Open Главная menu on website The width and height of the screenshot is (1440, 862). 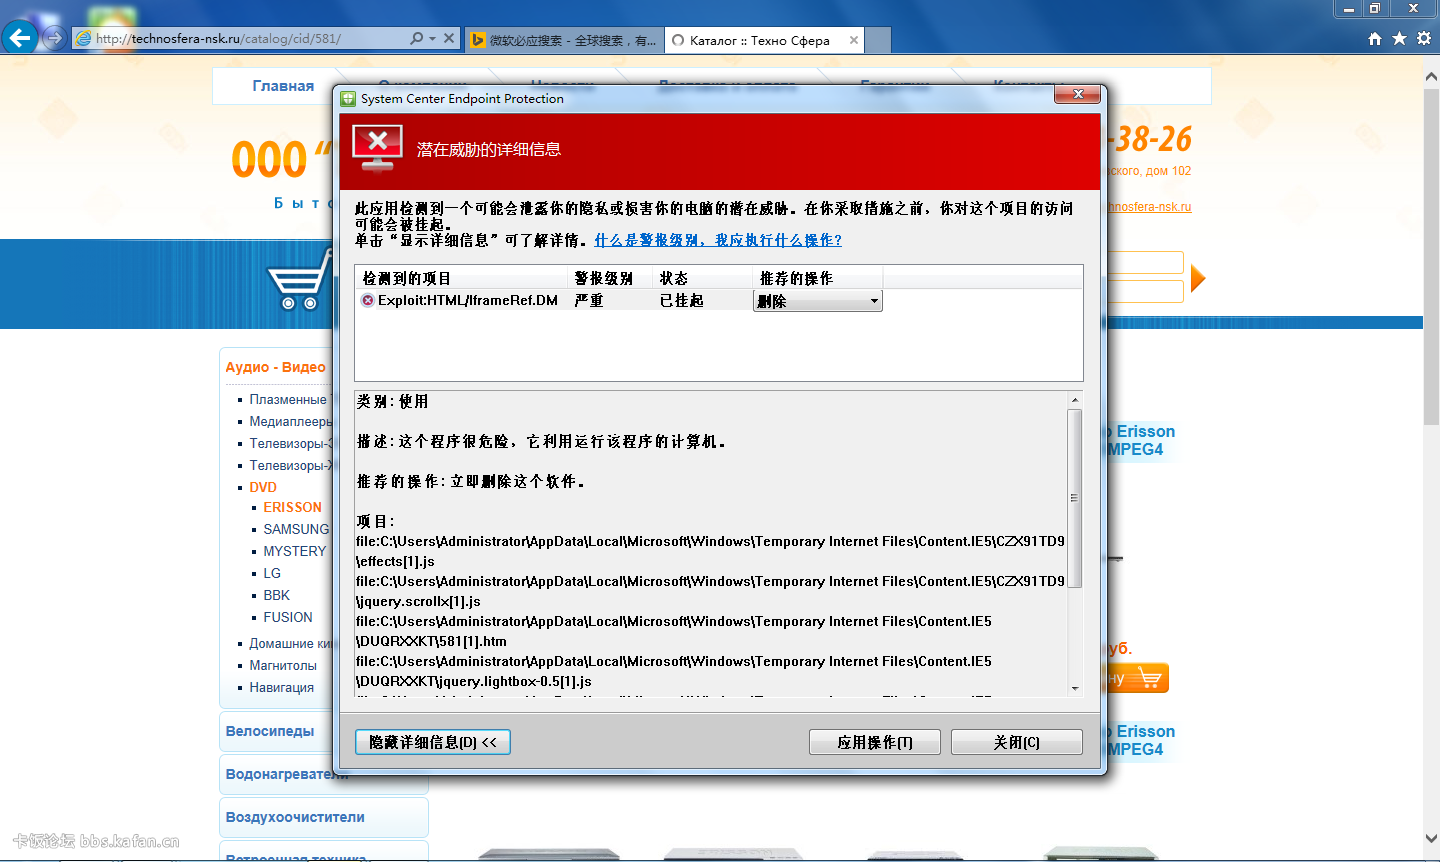[x=283, y=86]
